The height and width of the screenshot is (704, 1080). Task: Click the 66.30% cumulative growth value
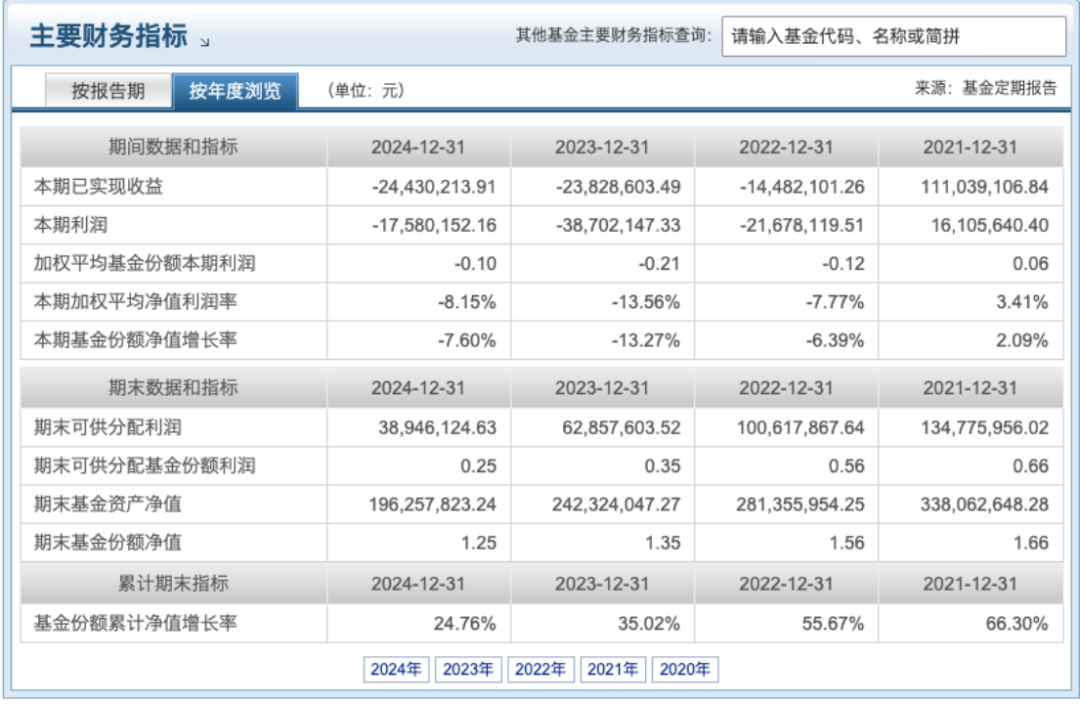click(1016, 623)
